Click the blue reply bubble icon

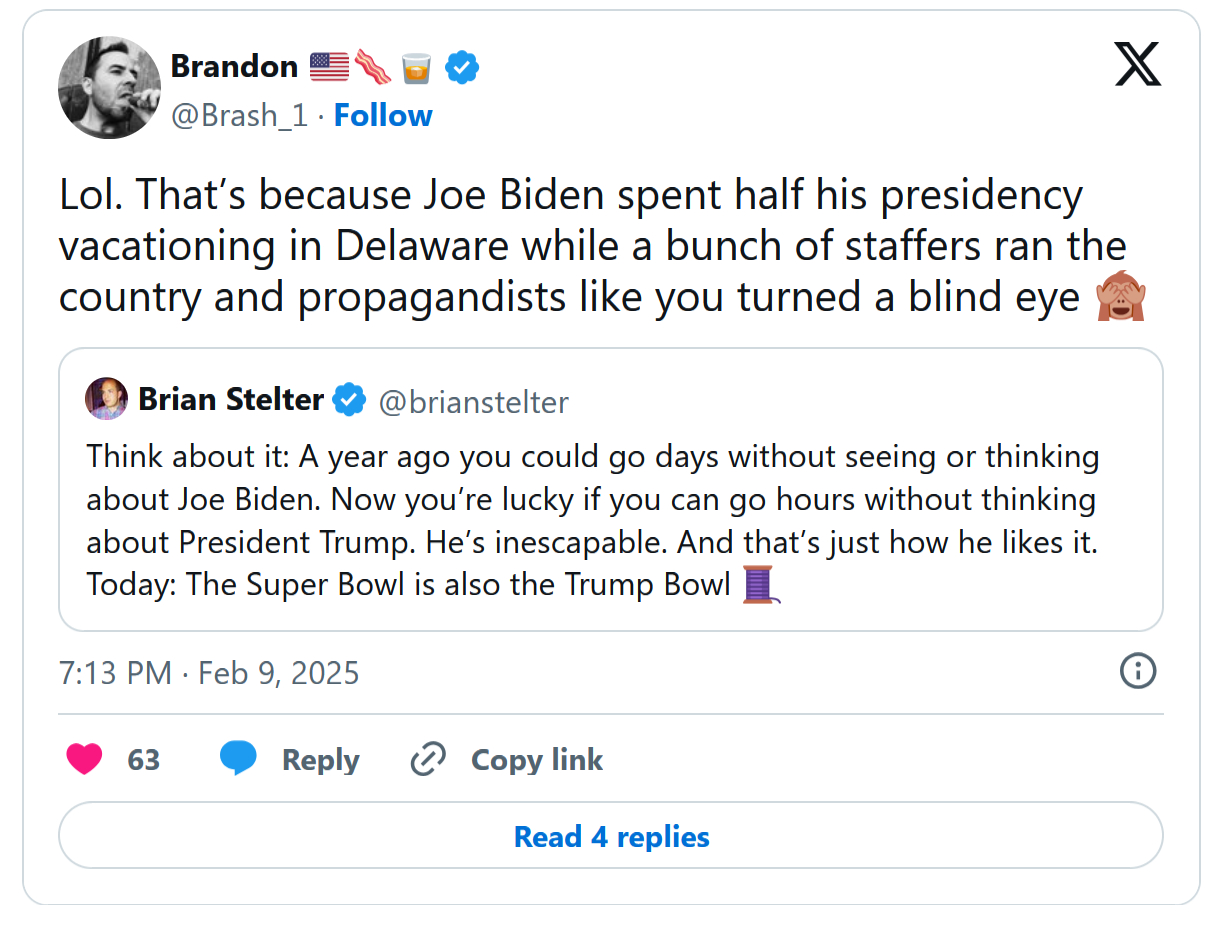pyautogui.click(x=238, y=760)
